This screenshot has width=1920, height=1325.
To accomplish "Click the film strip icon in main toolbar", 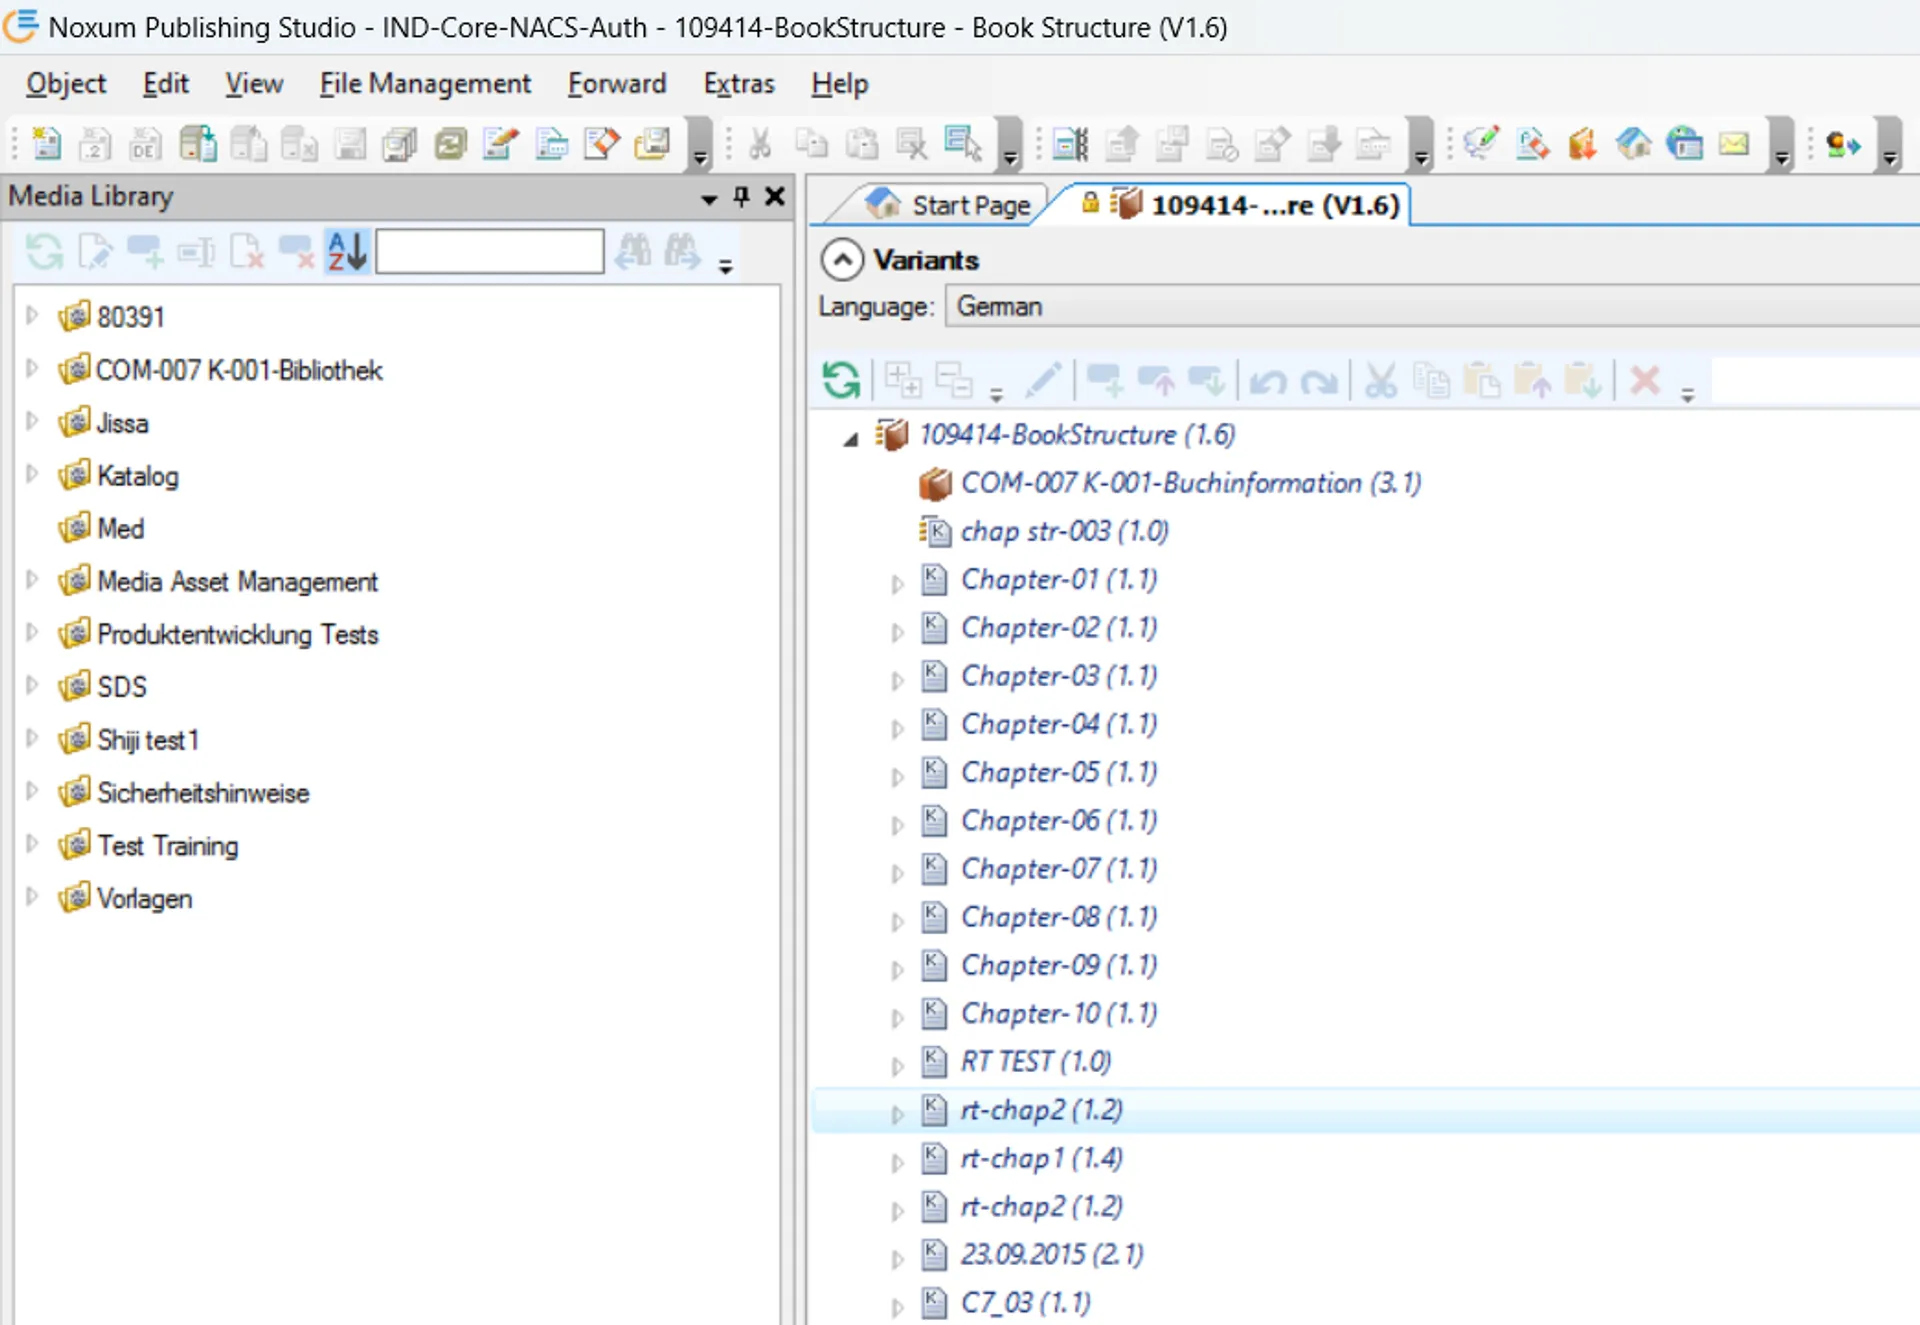I will [x=1070, y=144].
